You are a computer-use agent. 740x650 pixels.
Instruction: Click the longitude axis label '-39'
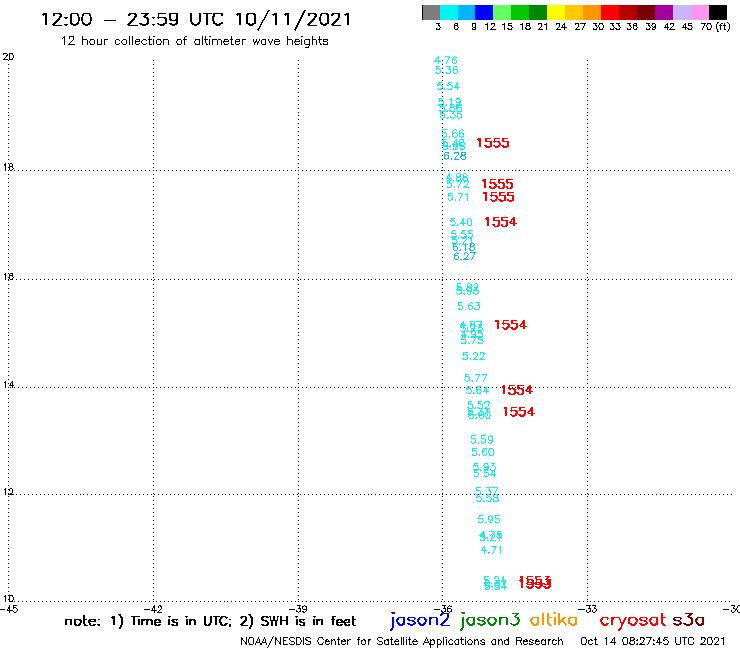298,609
